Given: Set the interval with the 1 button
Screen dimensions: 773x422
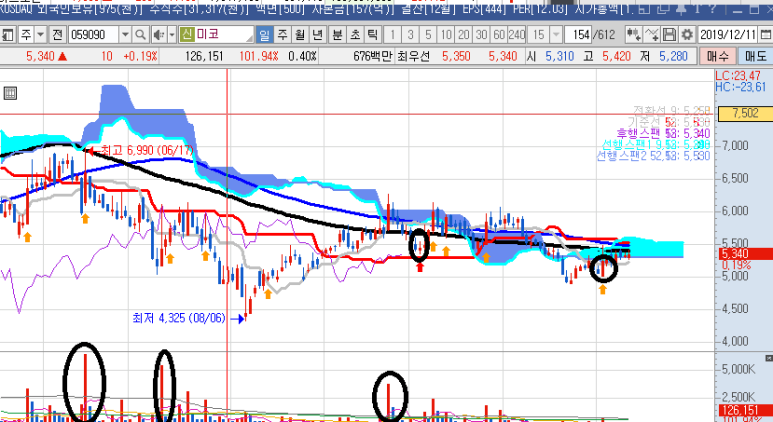Looking at the screenshot, I should pos(392,35).
